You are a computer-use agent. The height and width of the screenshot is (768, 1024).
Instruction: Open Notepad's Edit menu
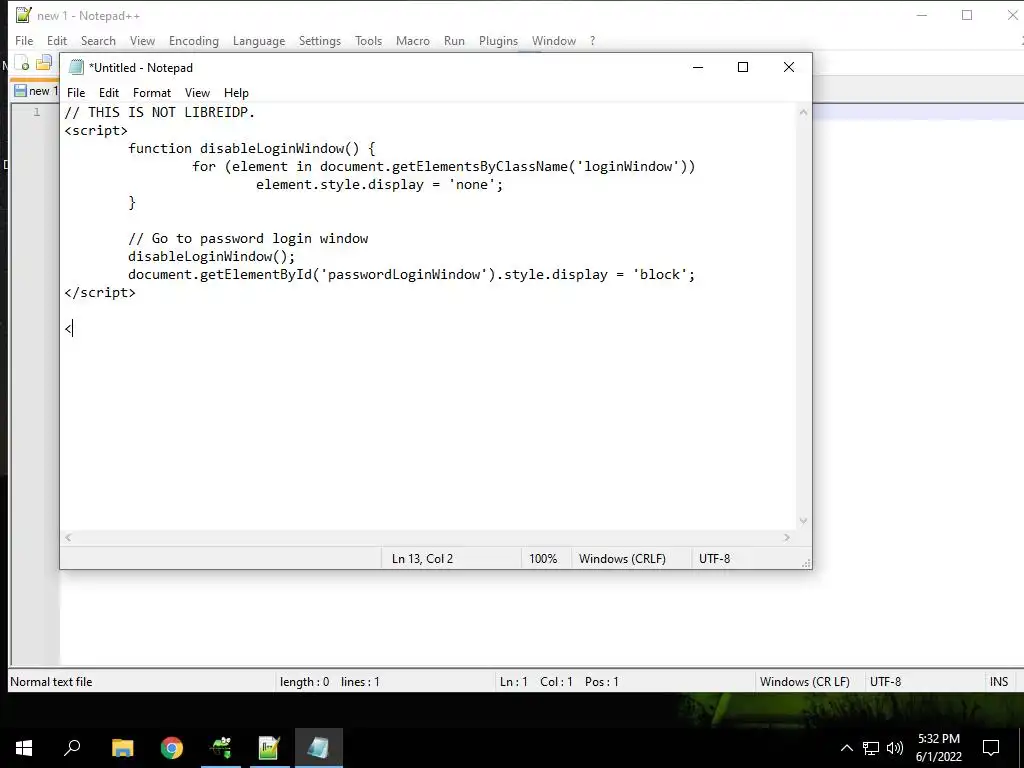[x=108, y=93]
